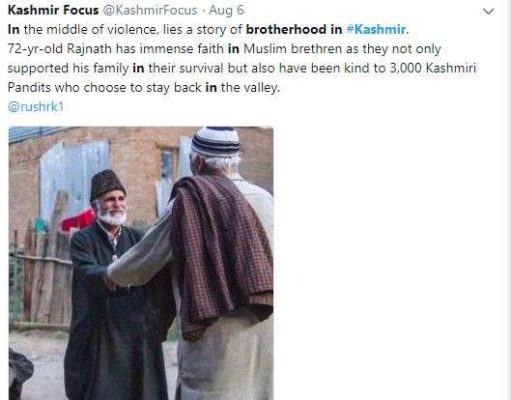Click the striped skull cap in the photo
The image size is (511, 400).
coord(216,141)
